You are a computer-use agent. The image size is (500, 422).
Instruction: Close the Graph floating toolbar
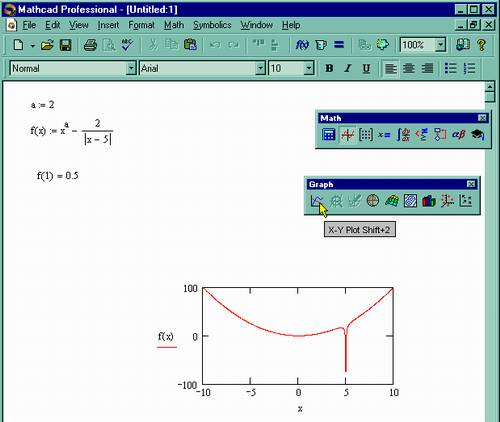coord(471,184)
